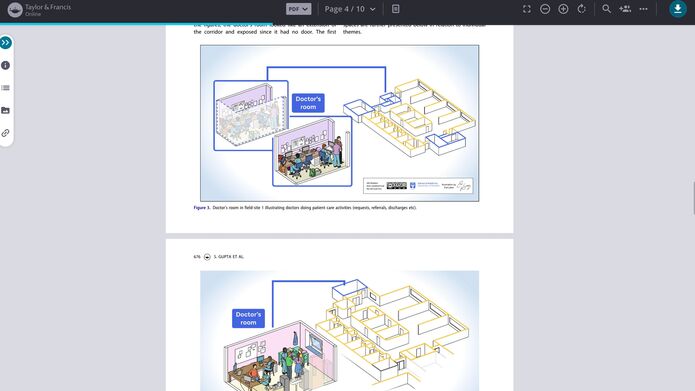This screenshot has width=695, height=391.
Task: Expand the left sidebar panel
Action: [6, 43]
